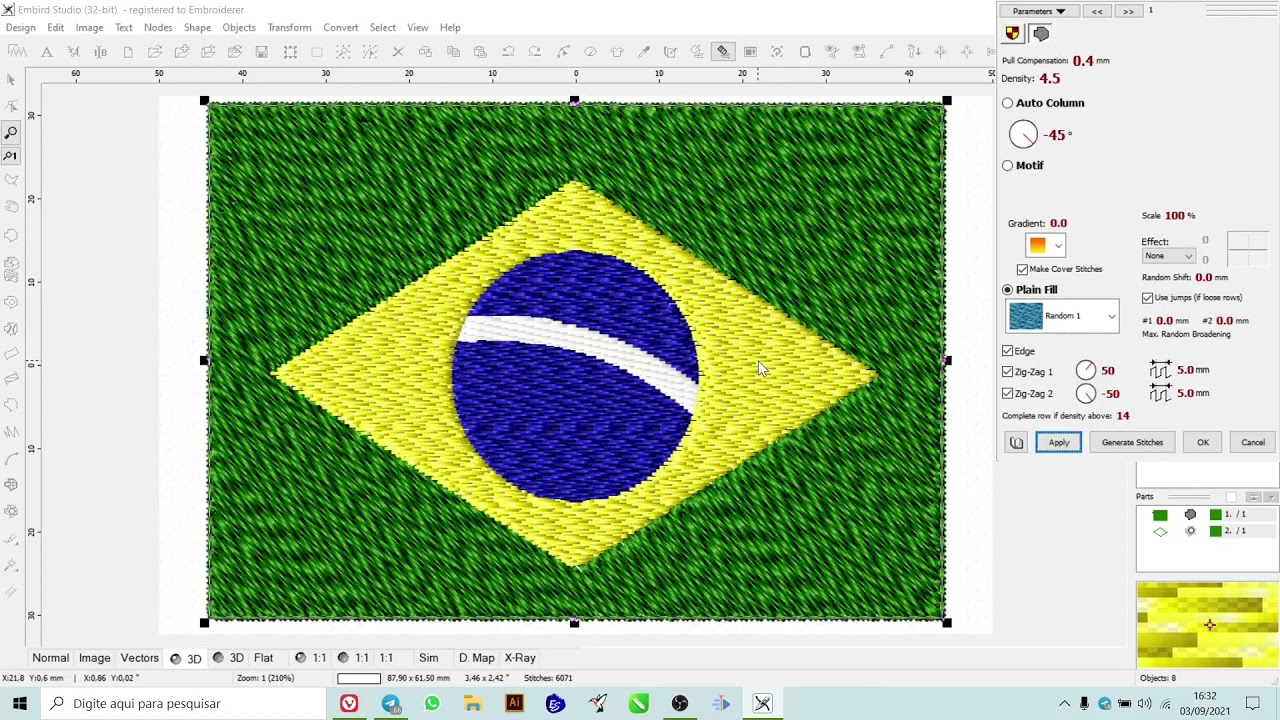Screen dimensions: 1280x720
Task: Toggle the Zig-Zag 2 checkbox
Action: tap(1007, 394)
